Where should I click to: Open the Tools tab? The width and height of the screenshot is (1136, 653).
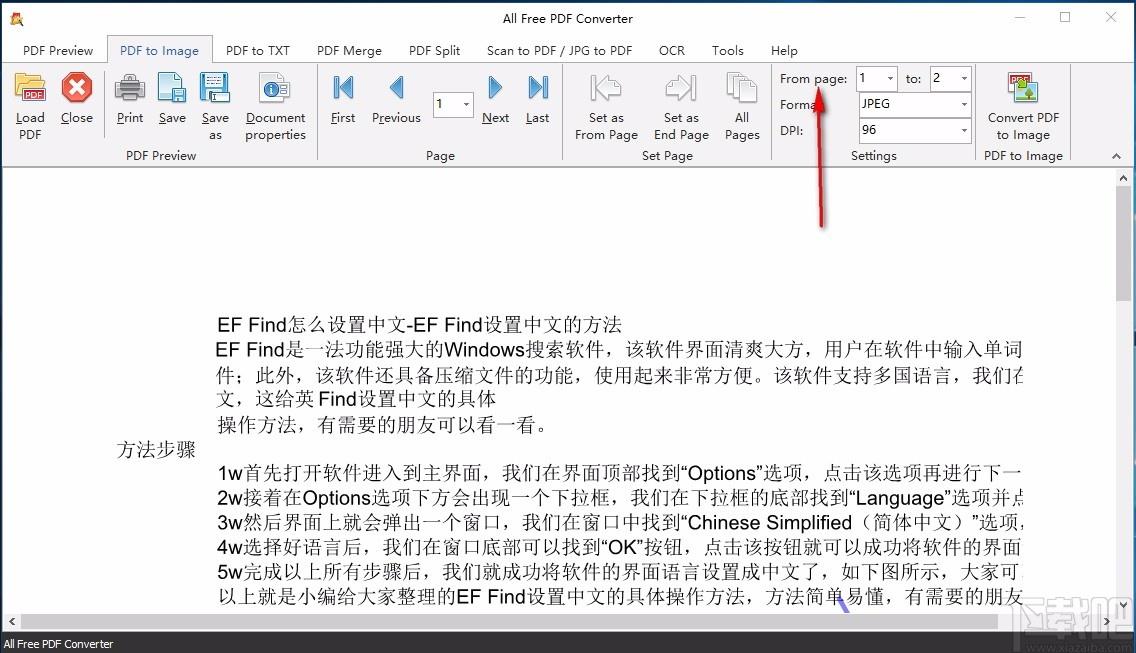[x=727, y=51]
